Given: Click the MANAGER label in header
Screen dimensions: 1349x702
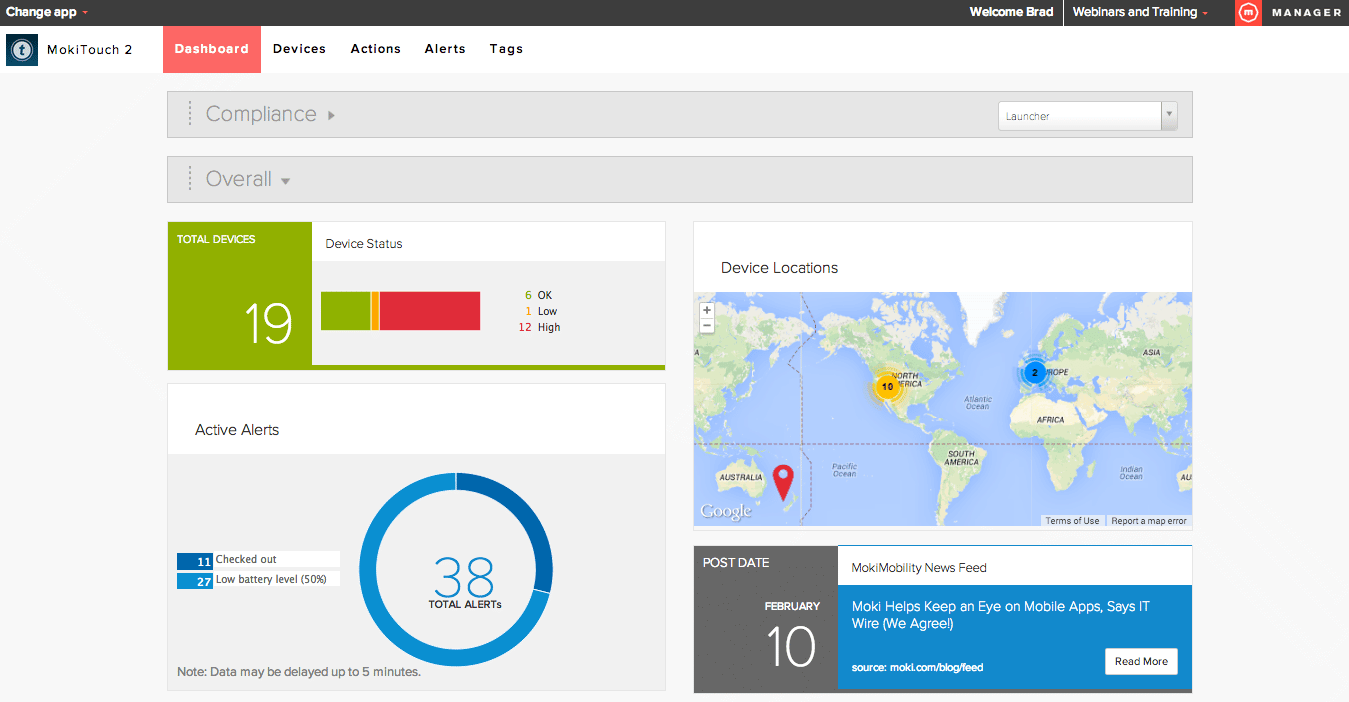Looking at the screenshot, I should click(x=1306, y=13).
